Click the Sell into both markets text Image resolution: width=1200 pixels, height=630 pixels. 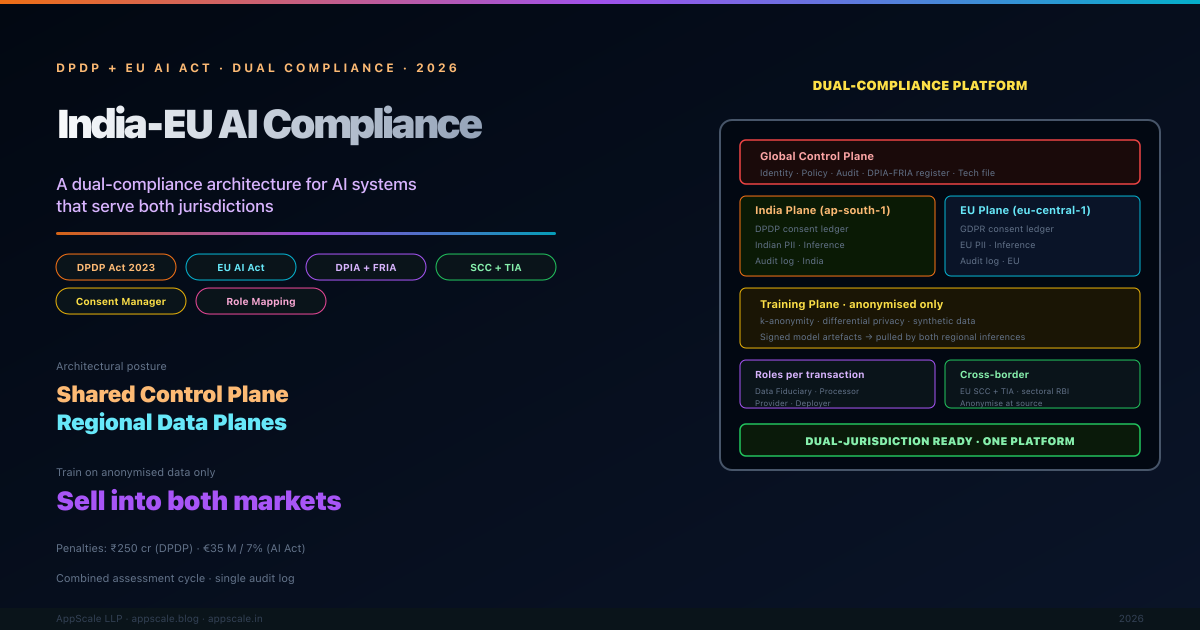click(199, 500)
